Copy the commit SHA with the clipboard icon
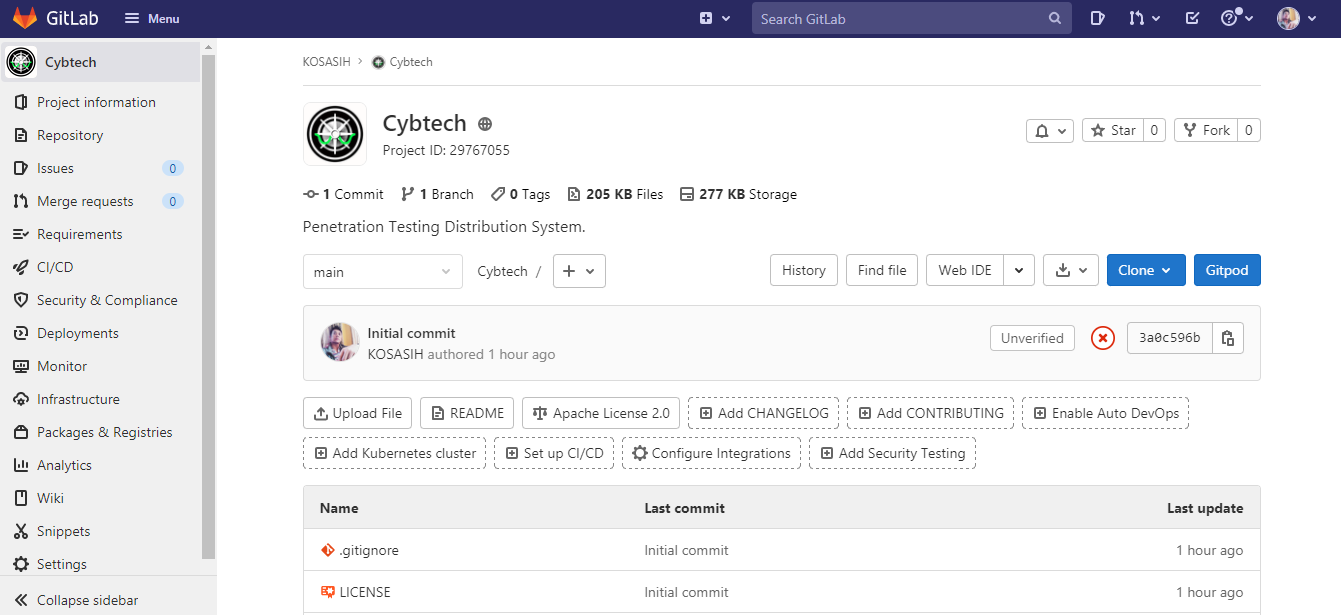This screenshot has height=615, width=1341. click(x=1228, y=338)
